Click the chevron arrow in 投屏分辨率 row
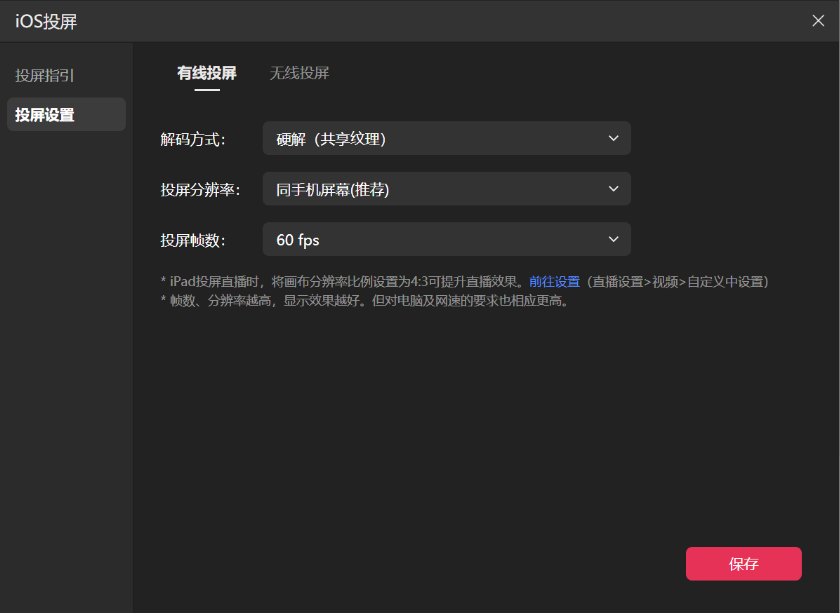Screen dimensions: 840x613 [614, 189]
